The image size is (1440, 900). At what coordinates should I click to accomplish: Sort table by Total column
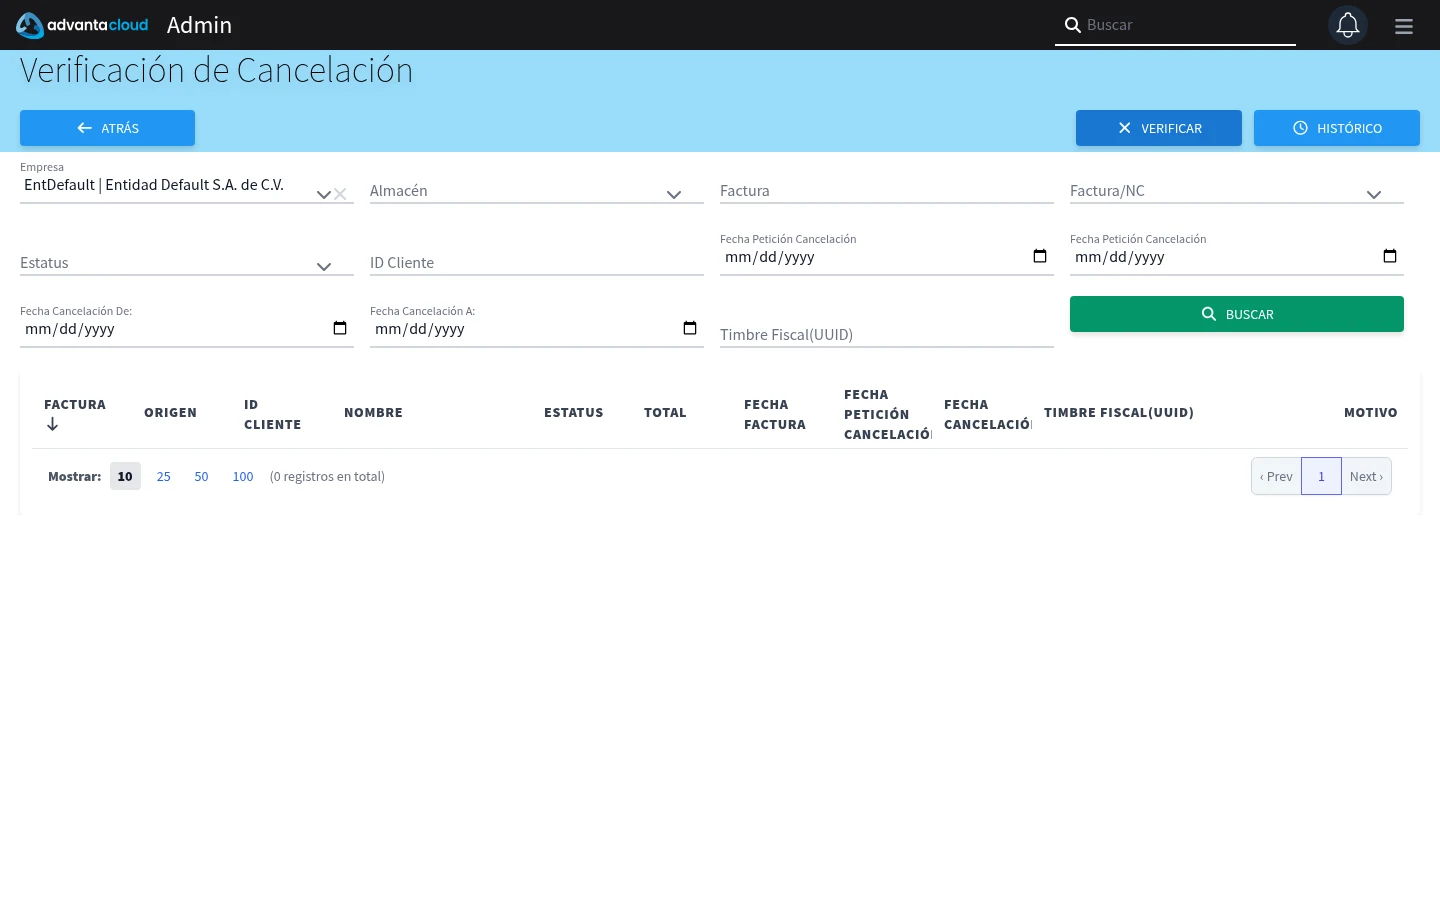665,412
